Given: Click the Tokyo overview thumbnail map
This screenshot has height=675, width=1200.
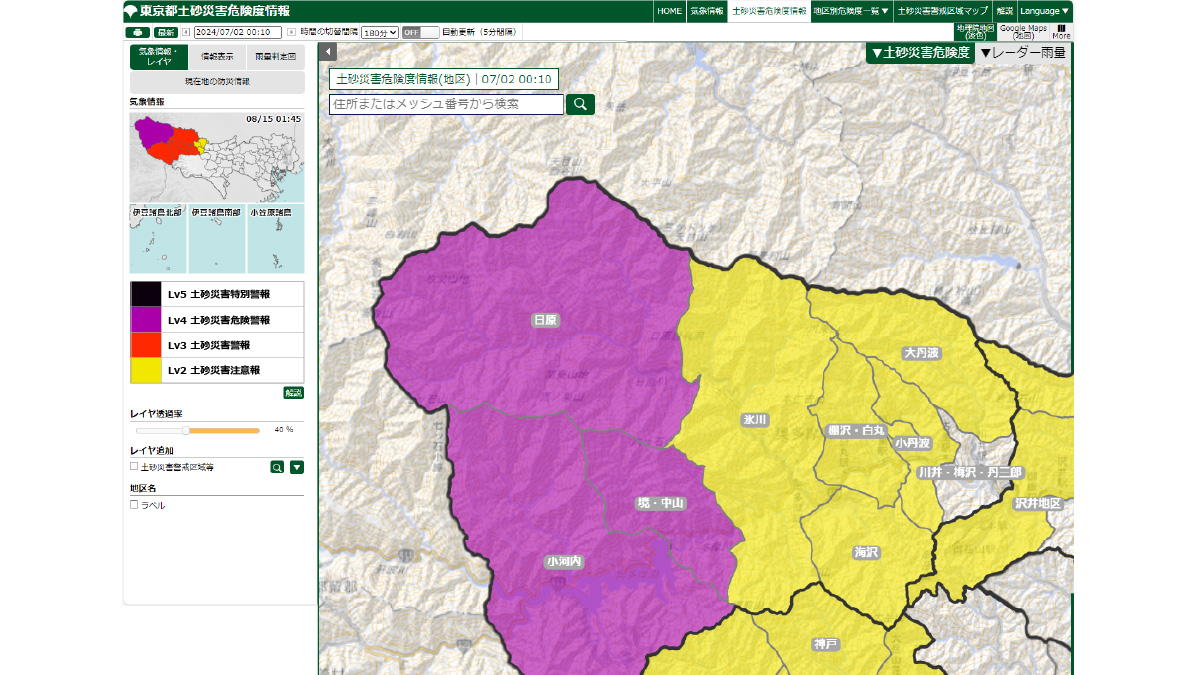Looking at the screenshot, I should pyautogui.click(x=217, y=159).
